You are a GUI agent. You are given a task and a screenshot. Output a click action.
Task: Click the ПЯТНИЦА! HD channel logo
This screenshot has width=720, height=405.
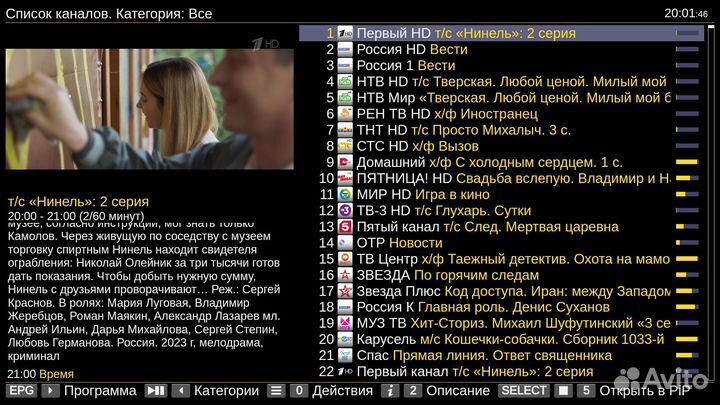pyautogui.click(x=345, y=178)
